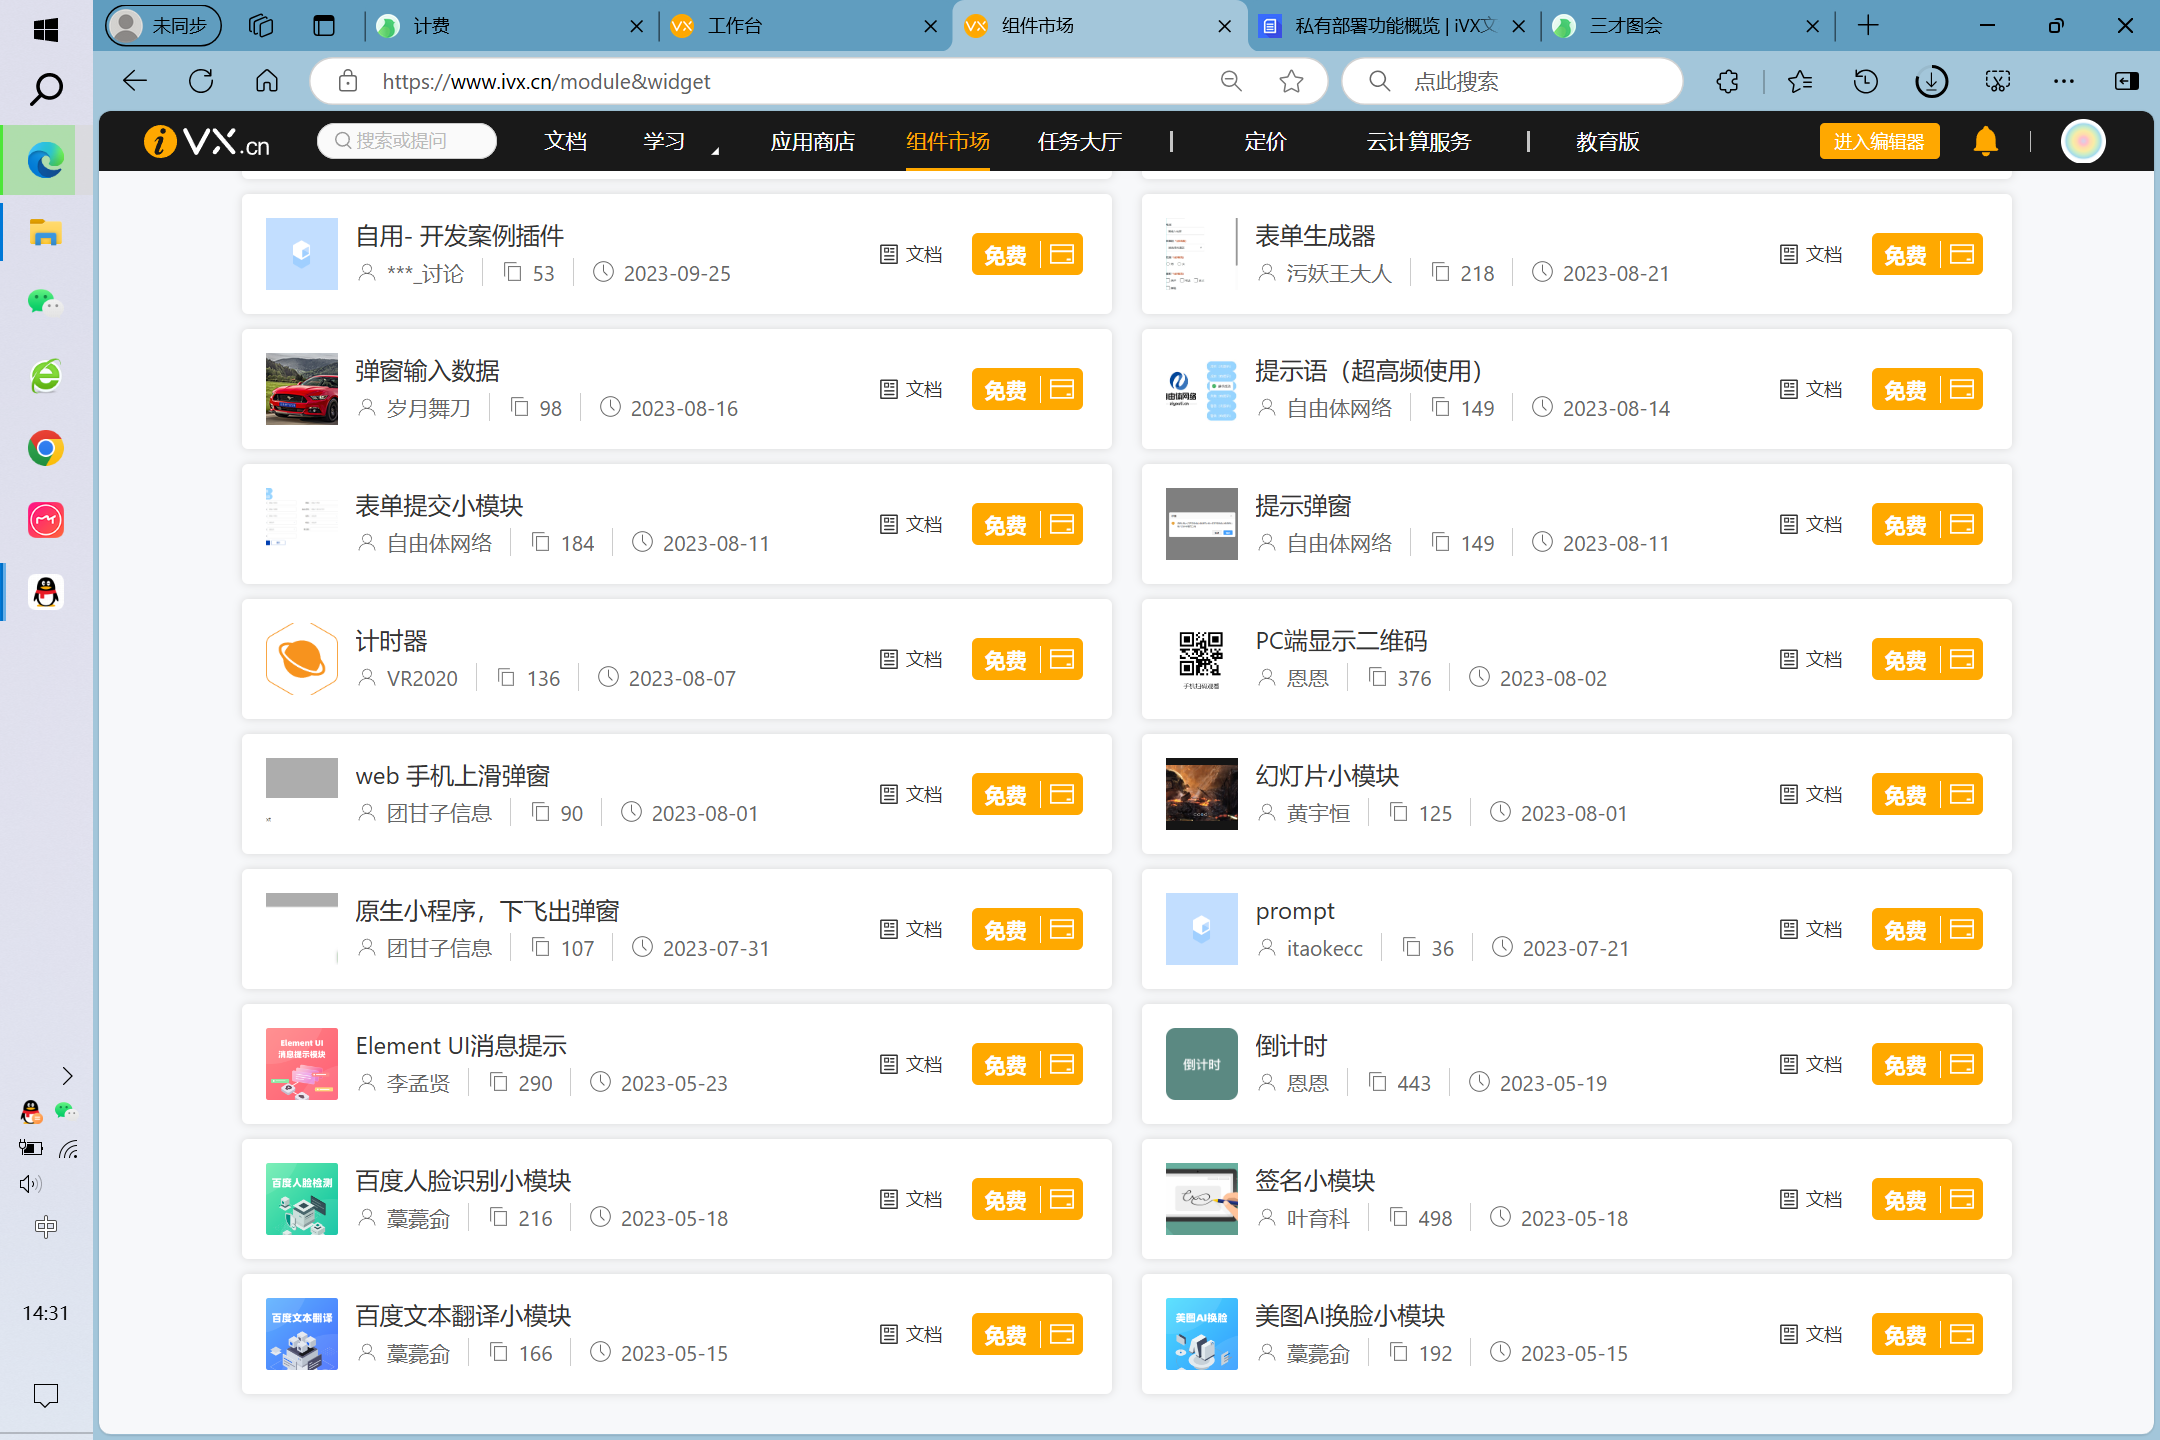Open the Windows notification center icon
Screen dimensions: 2160x1440
46,1395
